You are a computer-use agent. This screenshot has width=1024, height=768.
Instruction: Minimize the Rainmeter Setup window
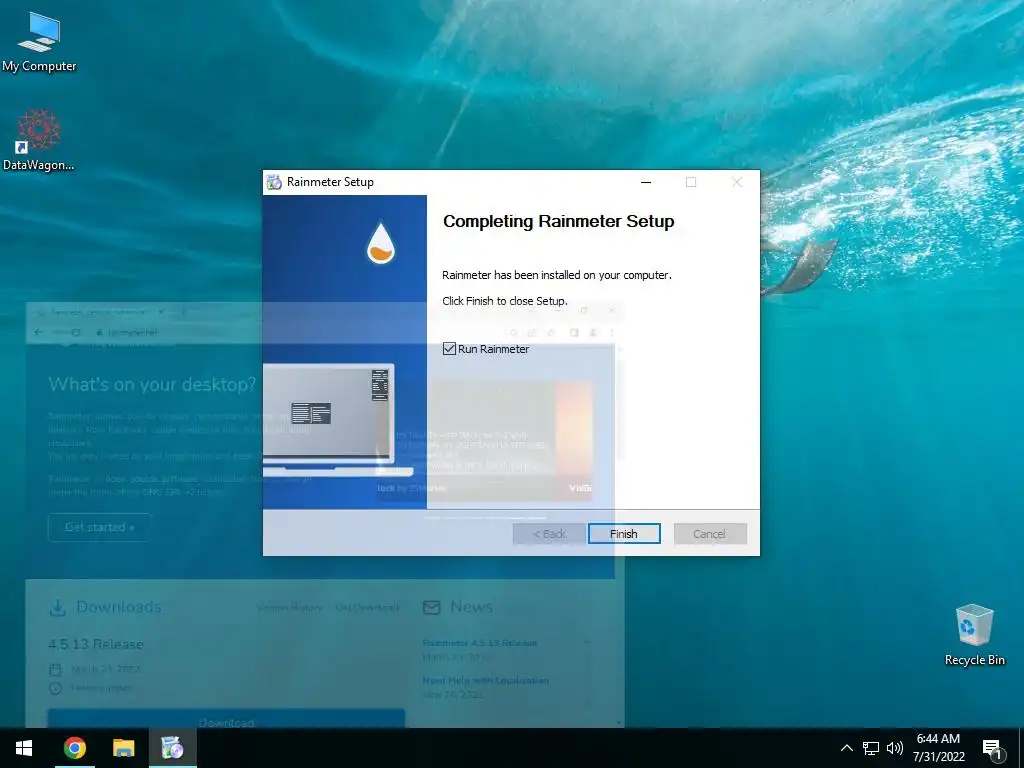[646, 182]
